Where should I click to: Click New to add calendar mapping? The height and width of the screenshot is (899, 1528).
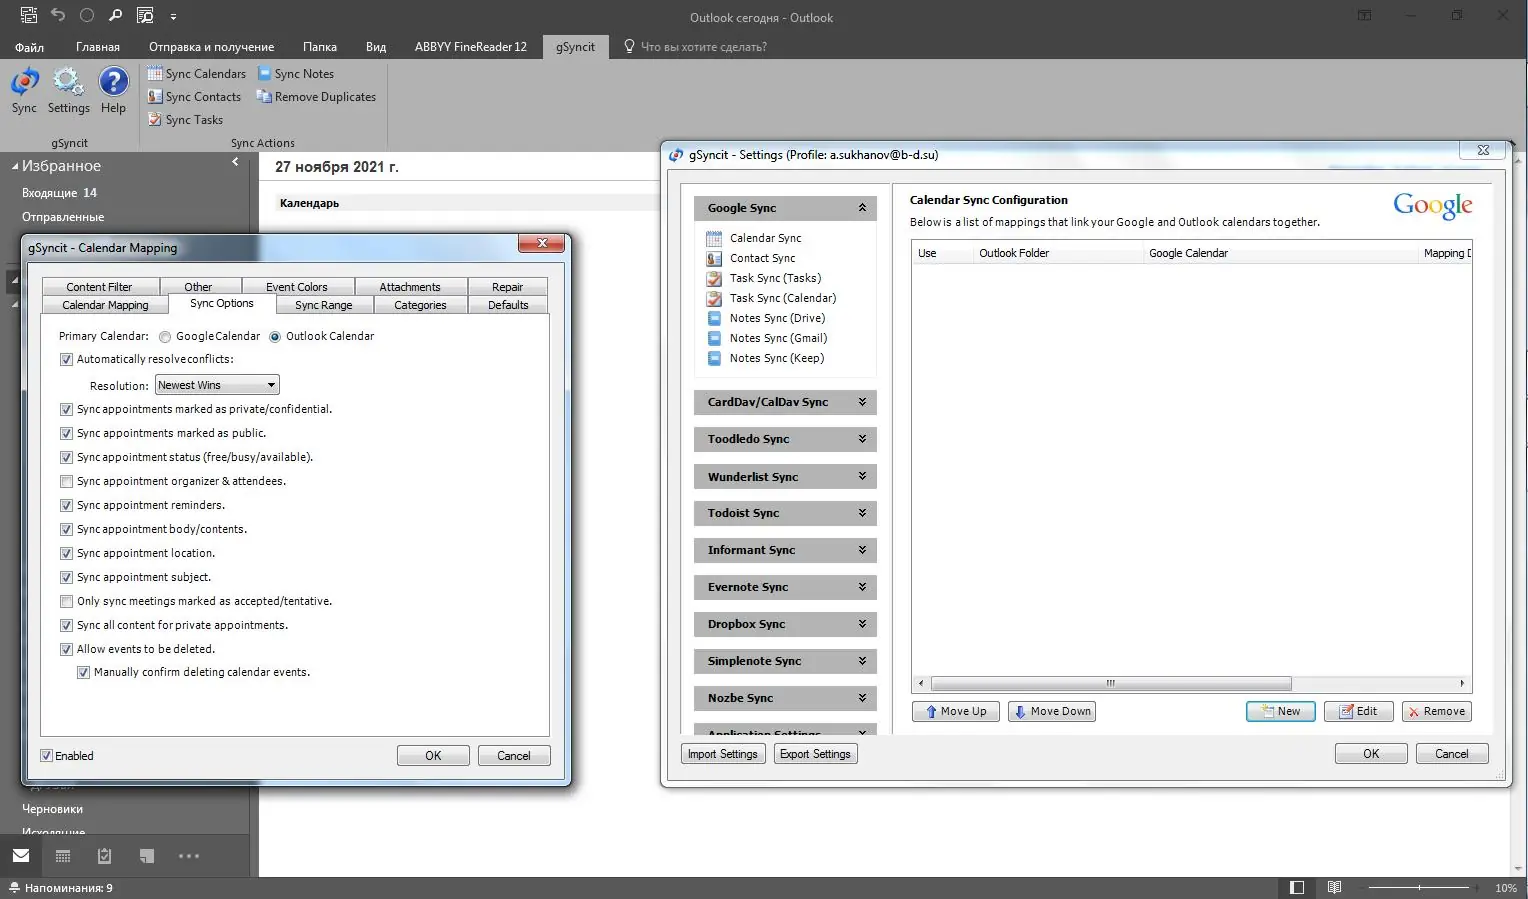[x=1280, y=711]
